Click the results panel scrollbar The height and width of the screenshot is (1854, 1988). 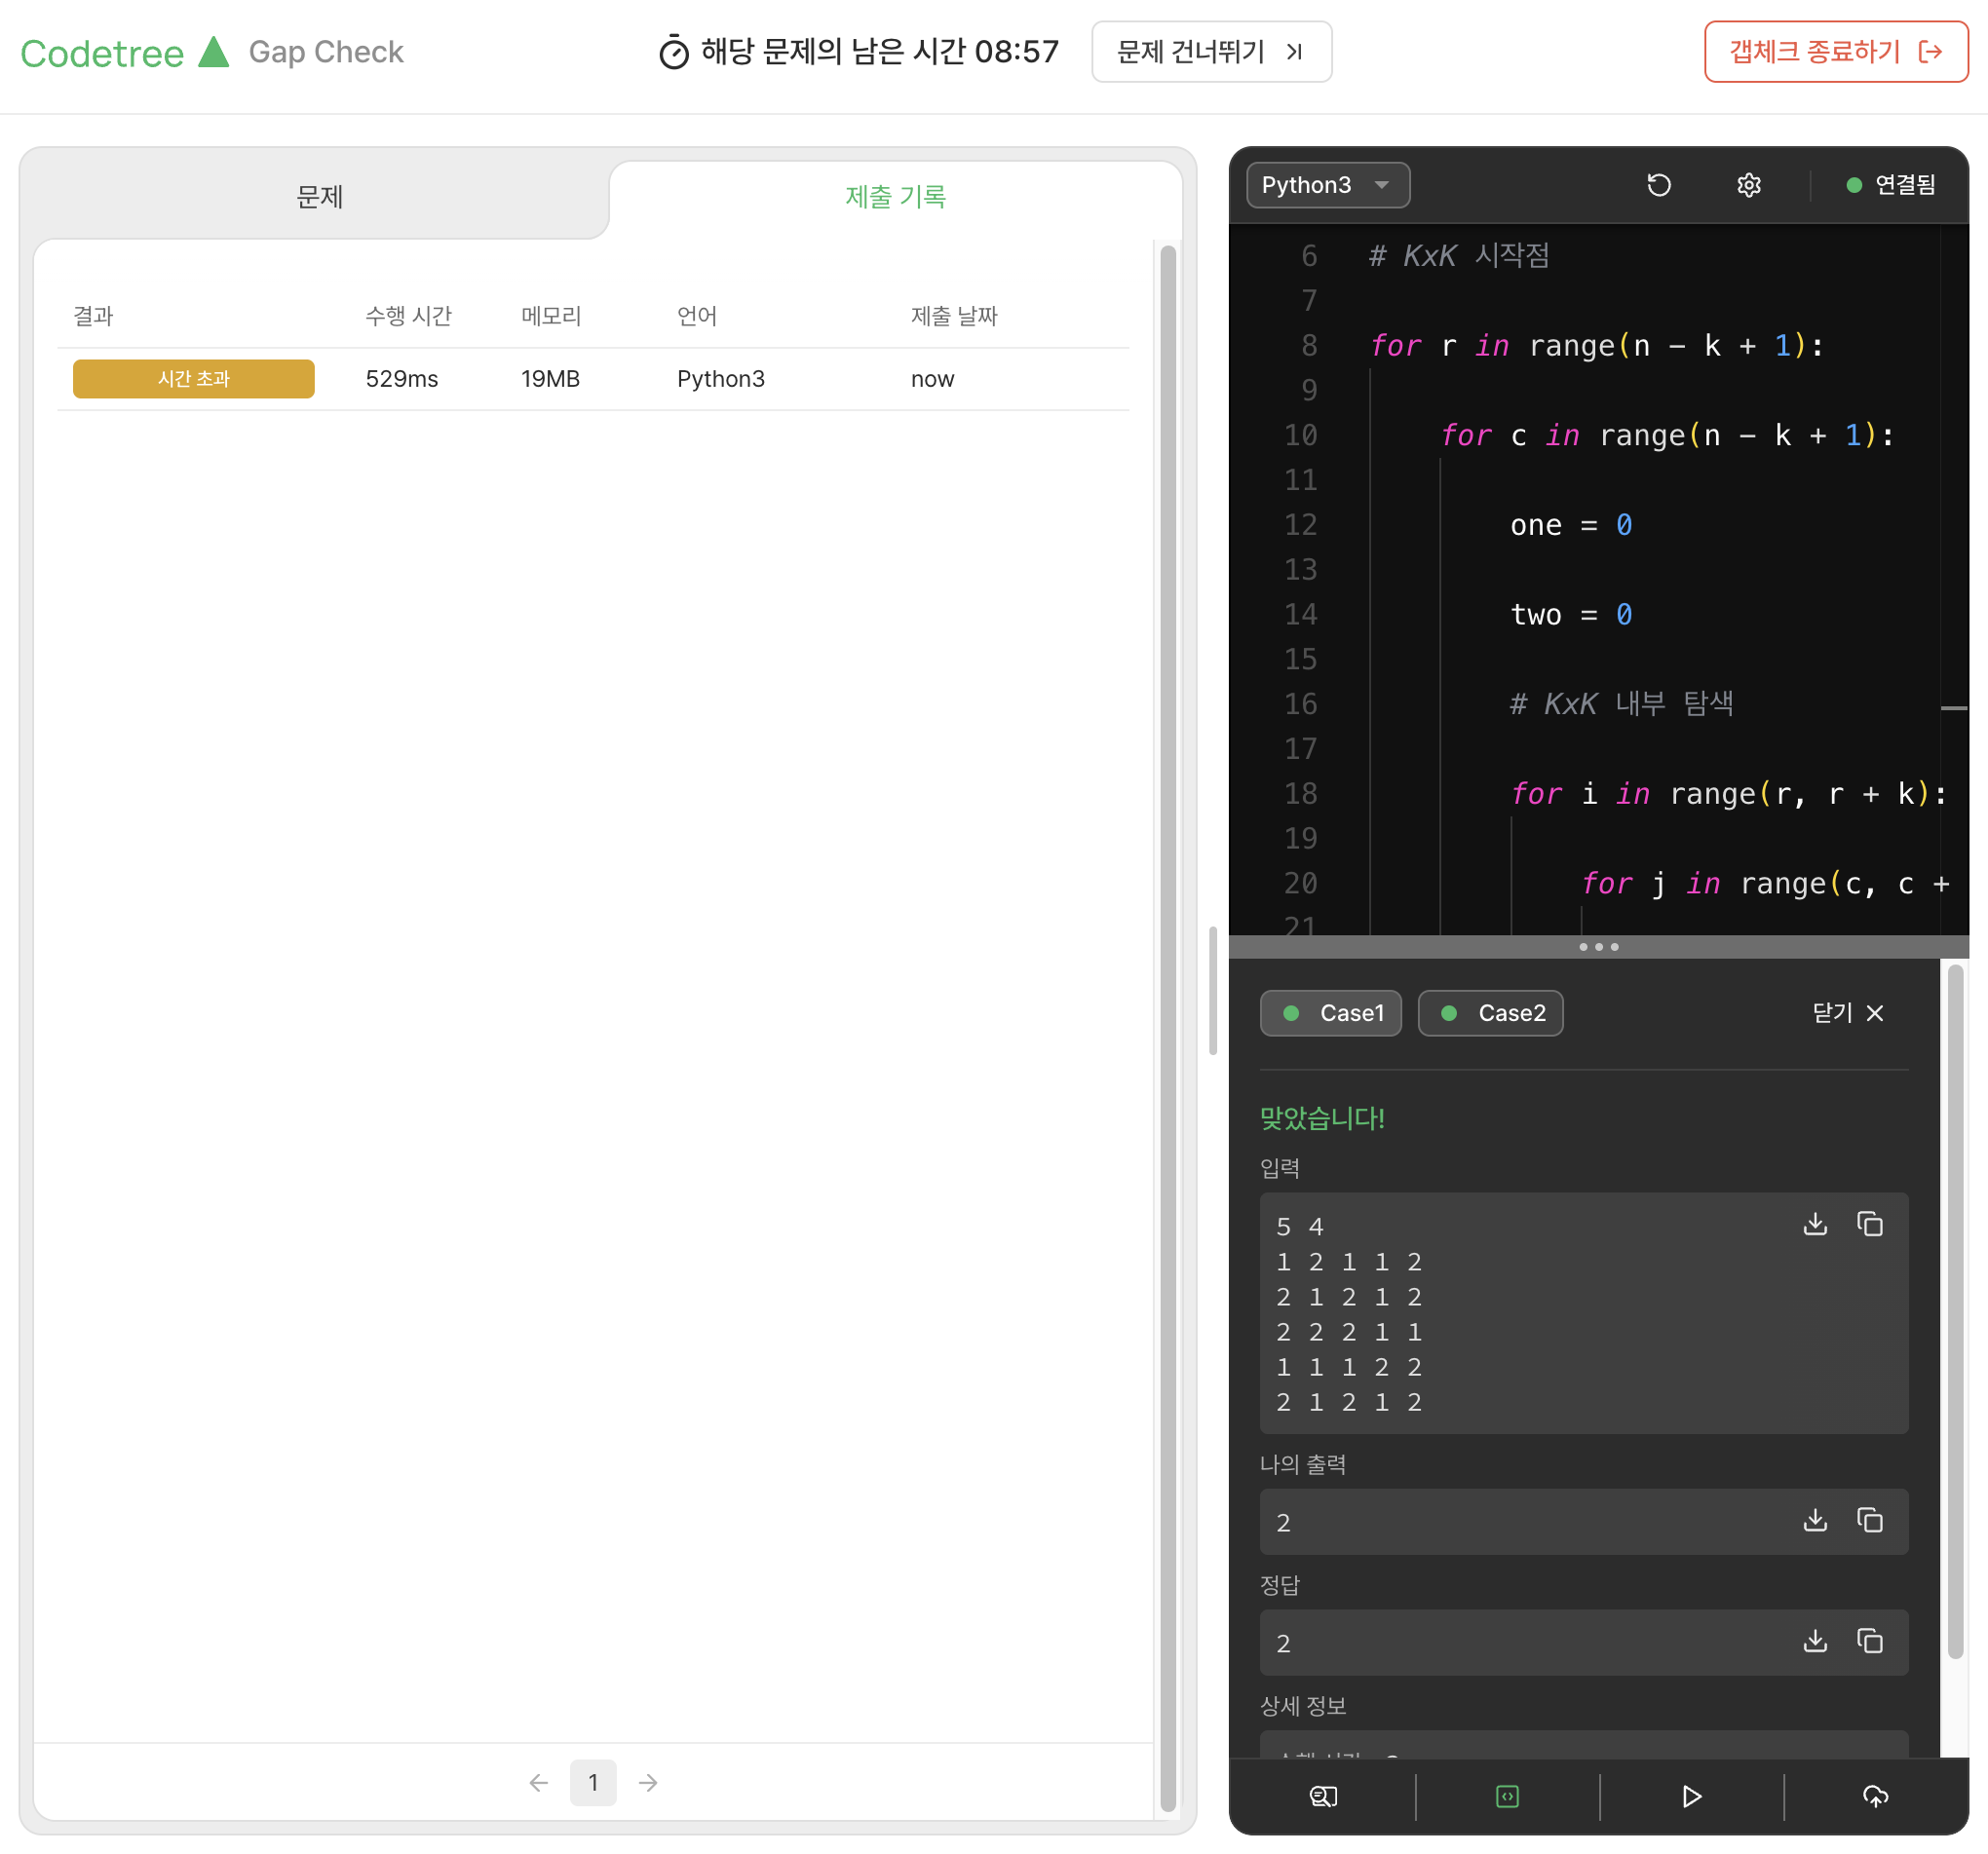tap(1955, 1311)
